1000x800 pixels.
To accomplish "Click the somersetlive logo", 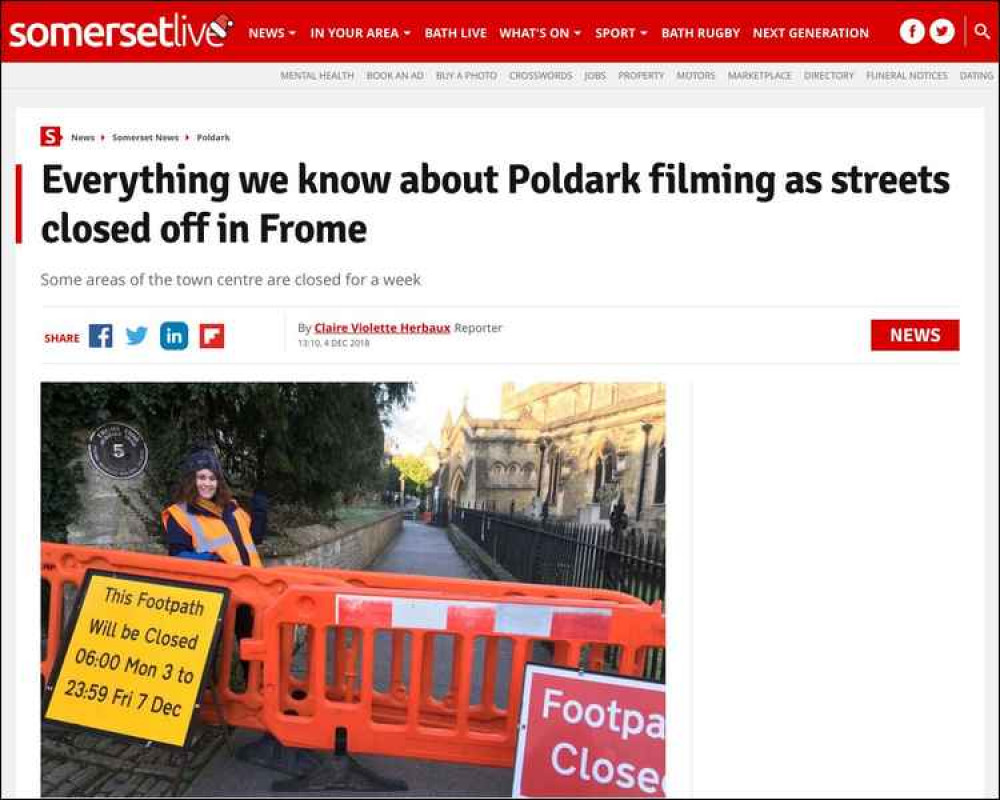I will point(121,31).
